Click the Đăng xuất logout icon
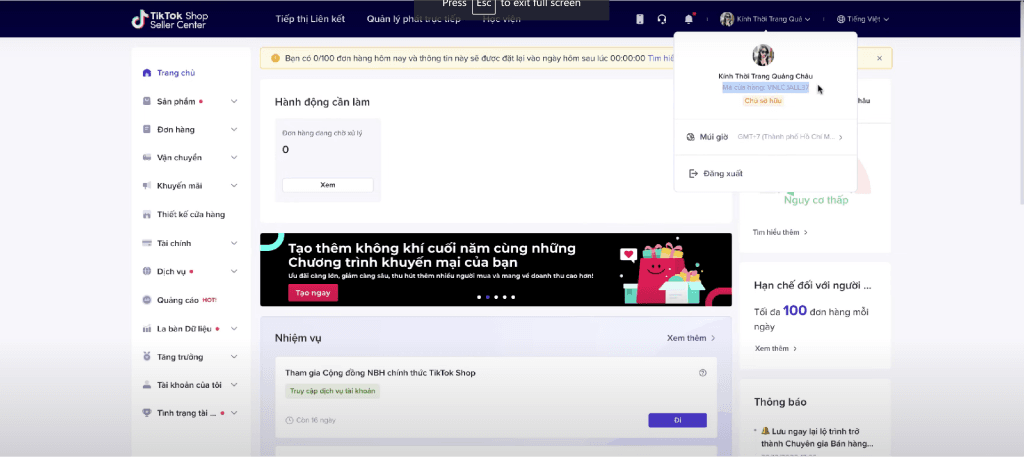The width and height of the screenshot is (1024, 457). click(691, 174)
